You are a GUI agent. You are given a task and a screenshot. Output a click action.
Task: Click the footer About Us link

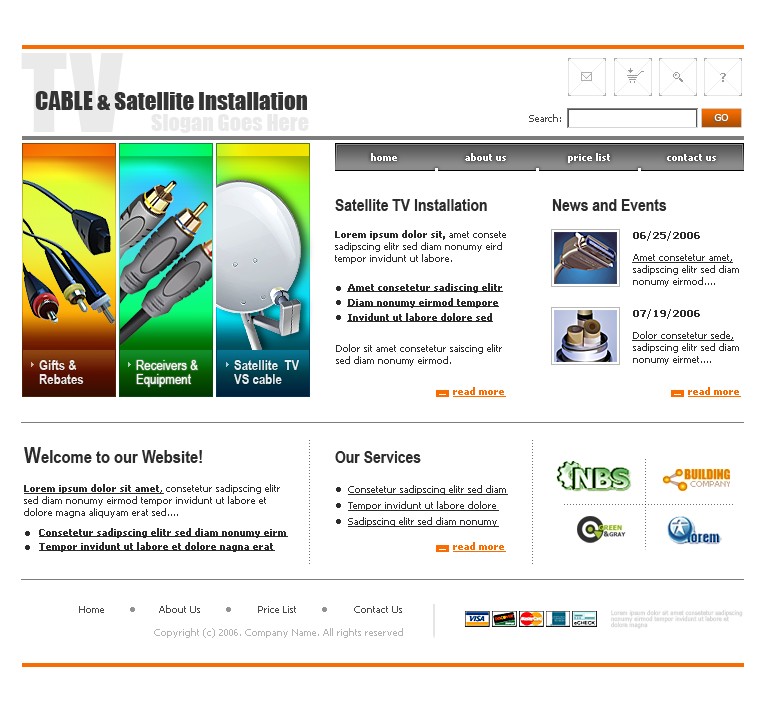point(180,609)
